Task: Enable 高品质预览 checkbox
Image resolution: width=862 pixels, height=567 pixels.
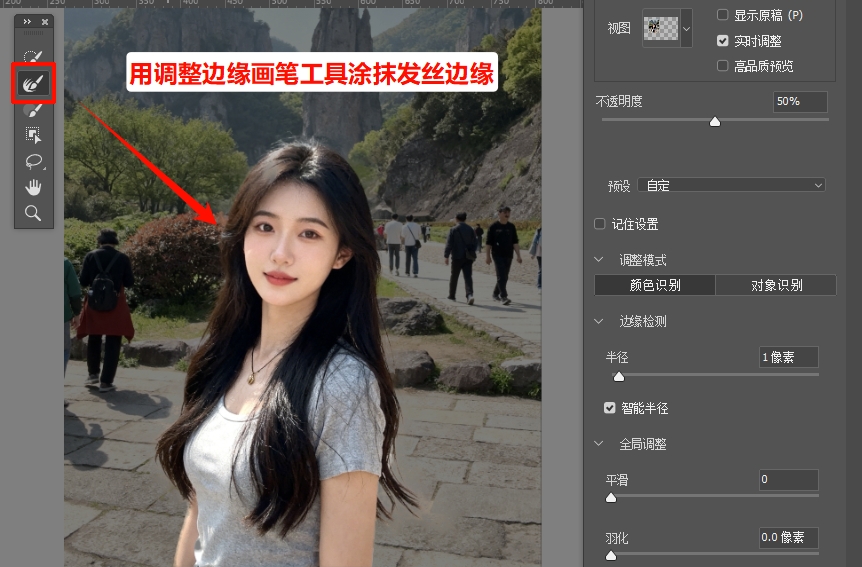Action: [723, 66]
